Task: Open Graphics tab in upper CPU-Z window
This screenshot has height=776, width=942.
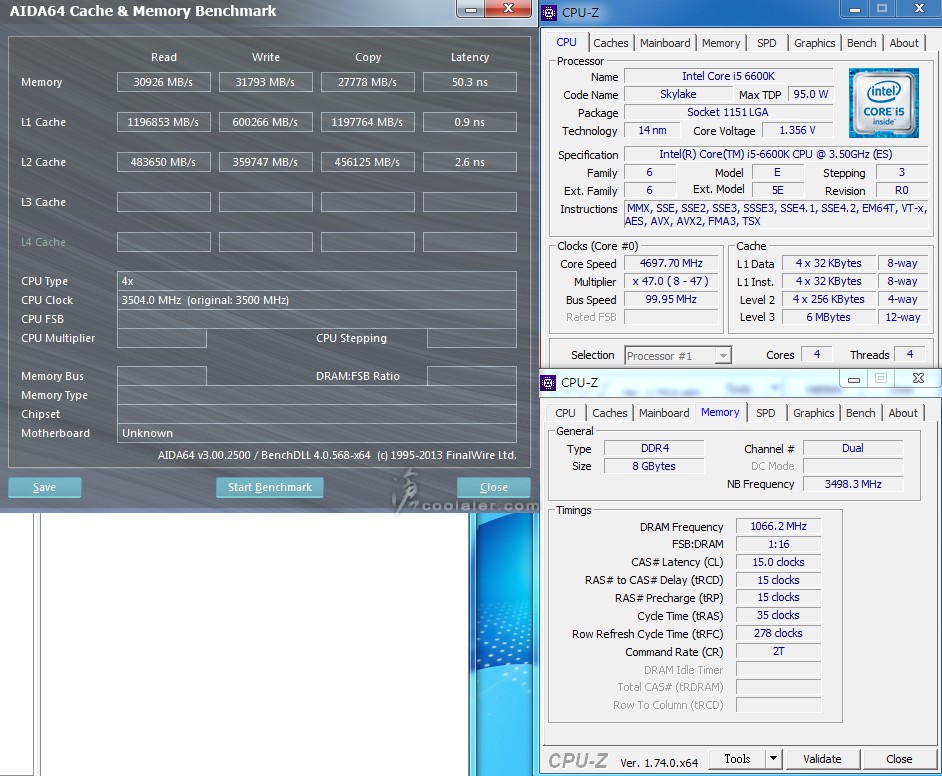Action: click(814, 43)
